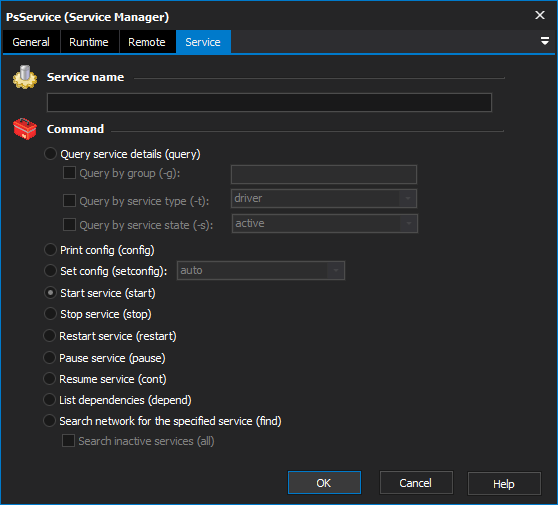
Task: Enable Search inactive services checkbox
Action: (x=68, y=441)
